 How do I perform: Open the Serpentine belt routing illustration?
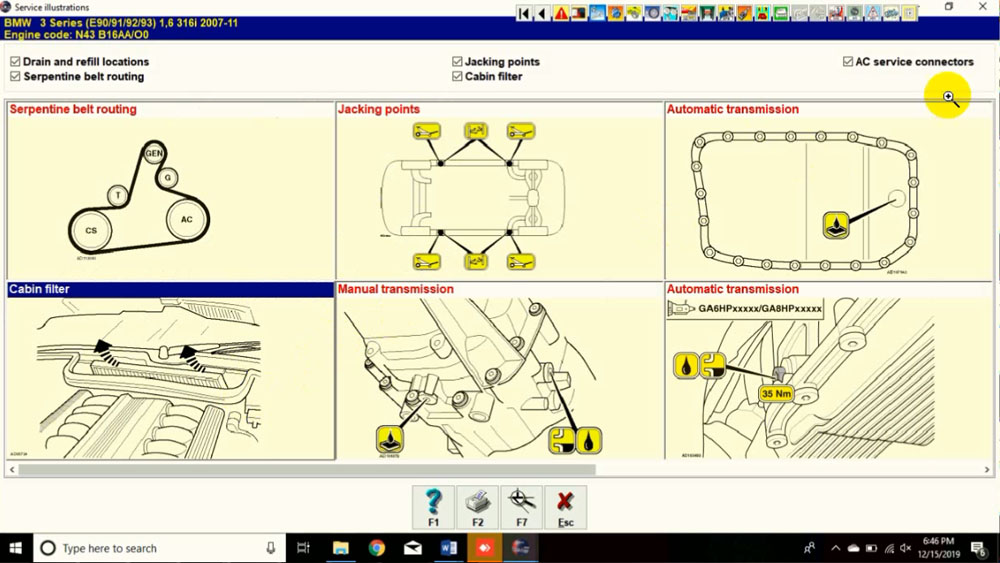(171, 198)
